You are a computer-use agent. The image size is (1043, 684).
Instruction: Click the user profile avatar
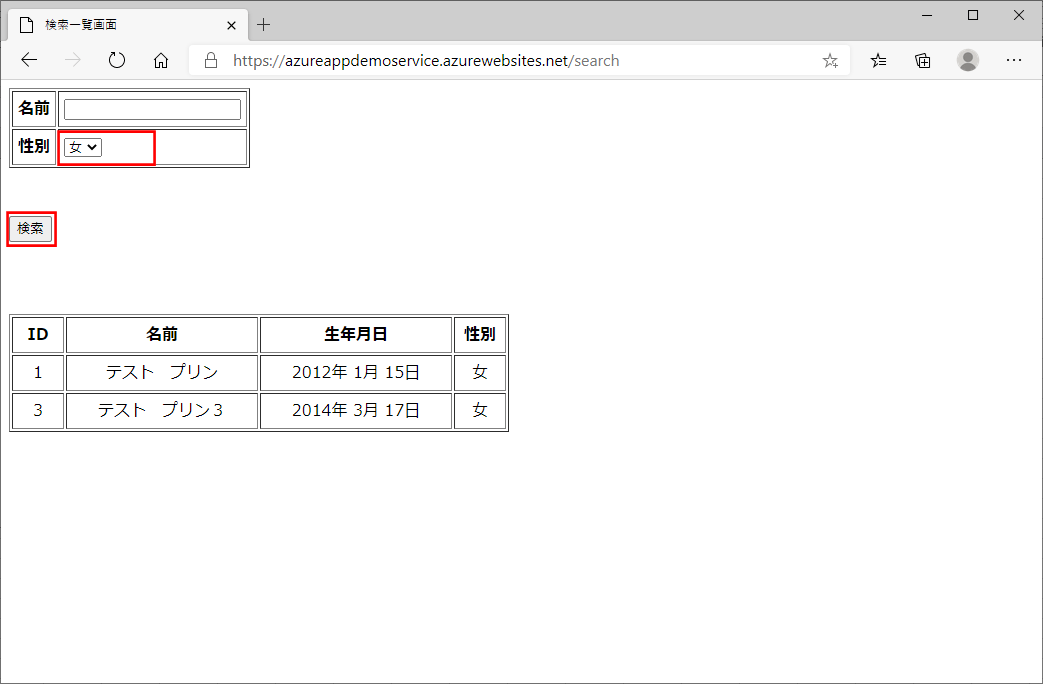968,60
